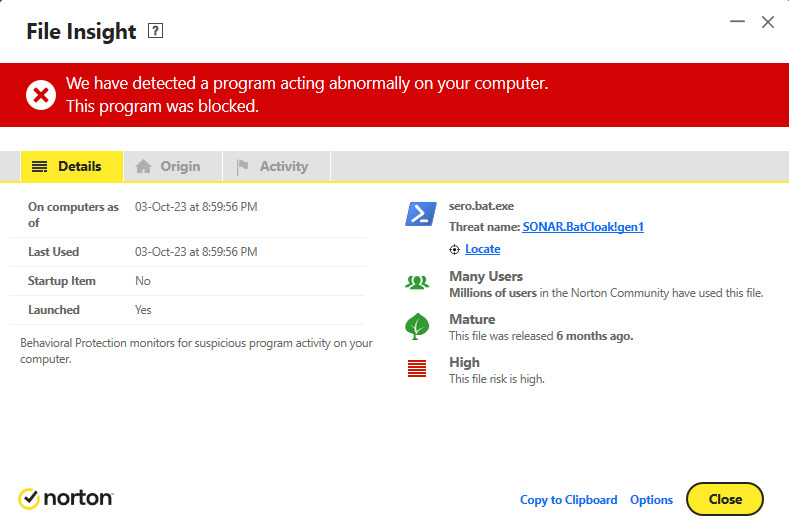Click the File Insight title text
Screen dimensions: 789x523
[x=81, y=31]
